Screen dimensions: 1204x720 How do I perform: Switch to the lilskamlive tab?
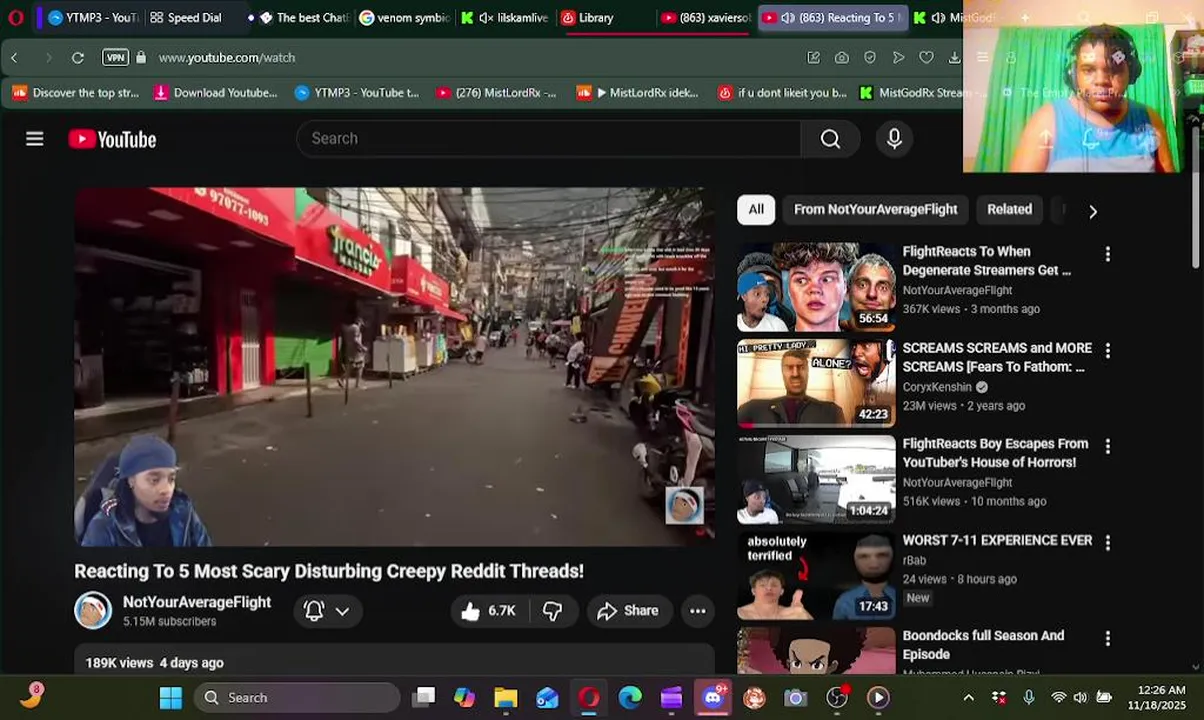(x=505, y=18)
